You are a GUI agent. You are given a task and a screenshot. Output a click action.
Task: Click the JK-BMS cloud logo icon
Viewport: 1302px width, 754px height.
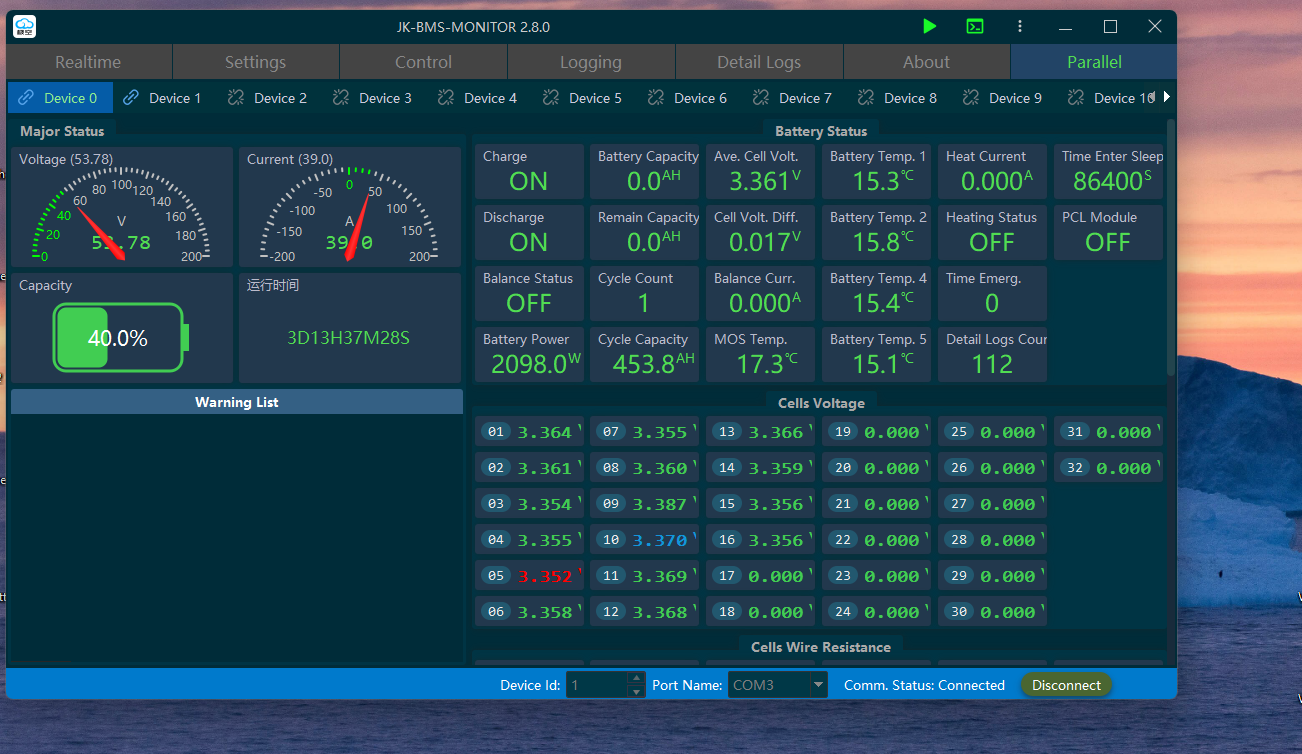[24, 27]
